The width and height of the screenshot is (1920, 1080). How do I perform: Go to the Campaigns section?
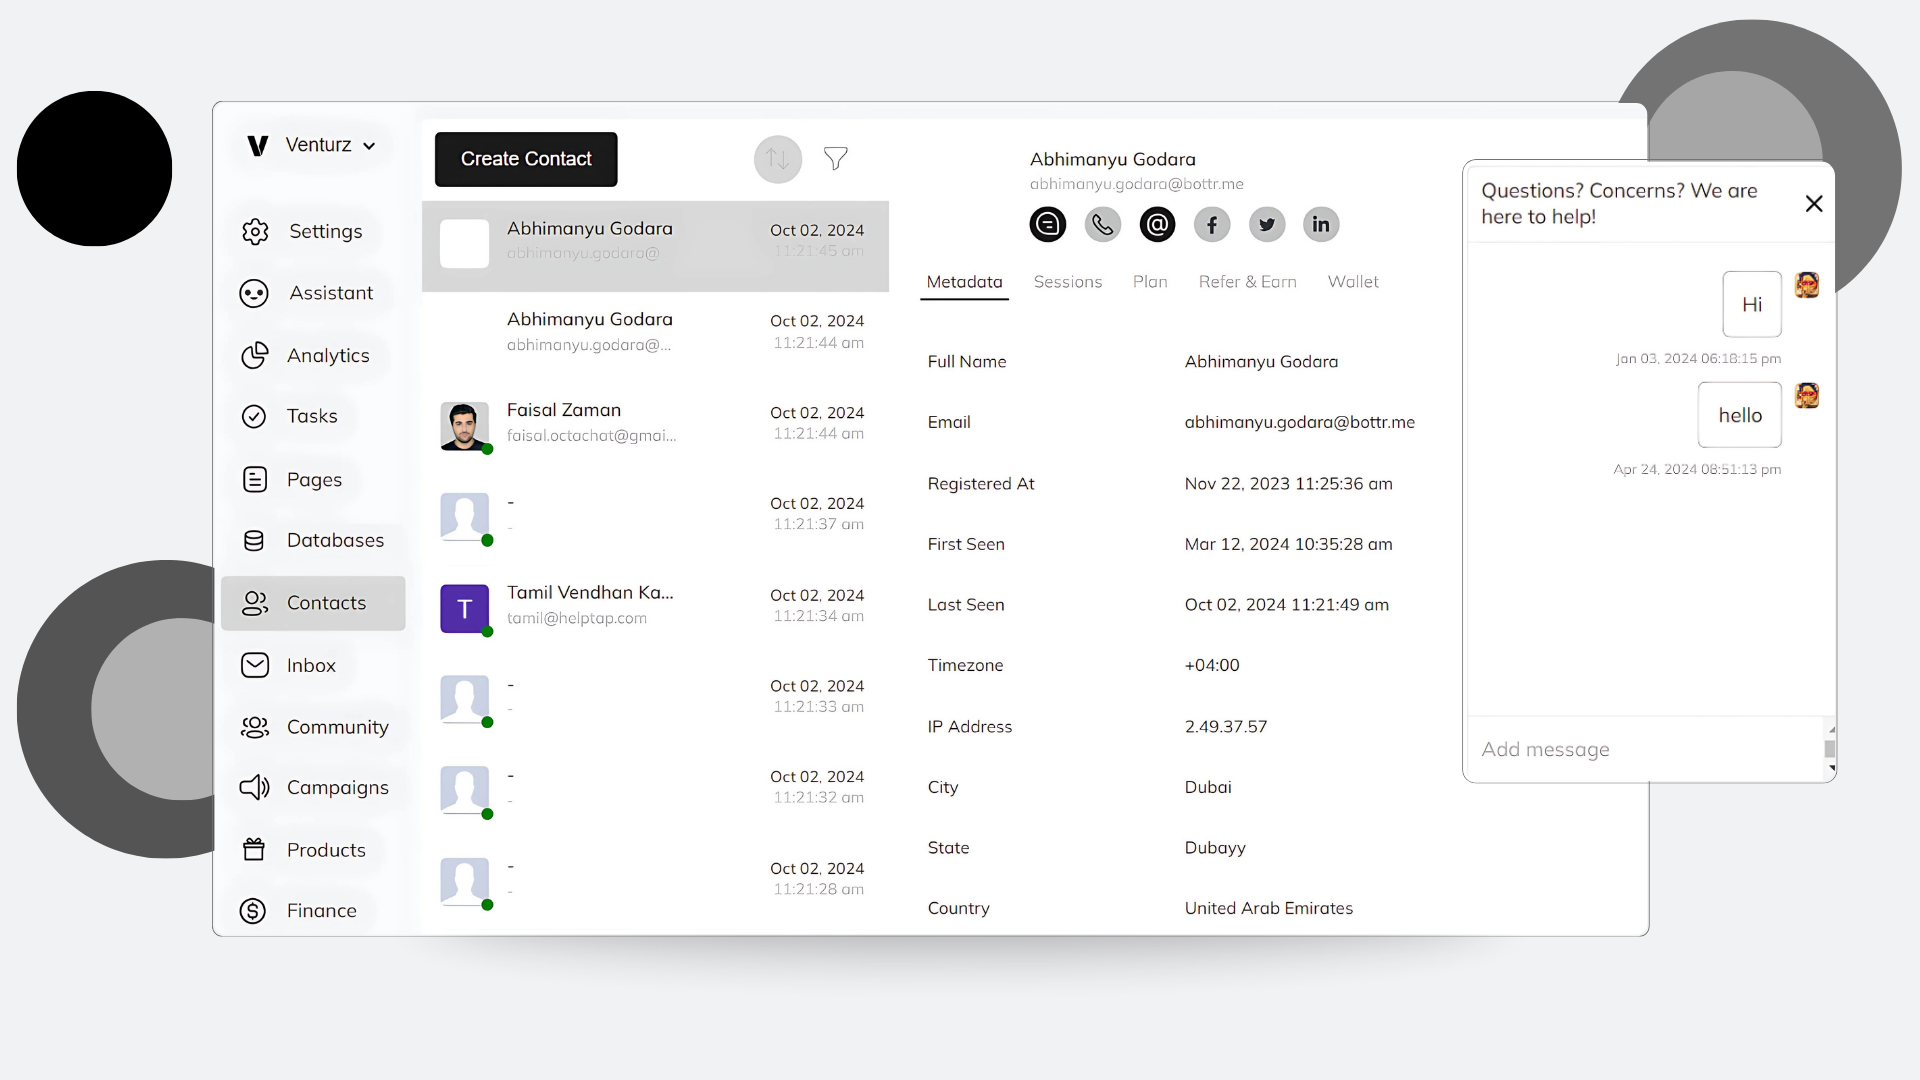coord(338,787)
